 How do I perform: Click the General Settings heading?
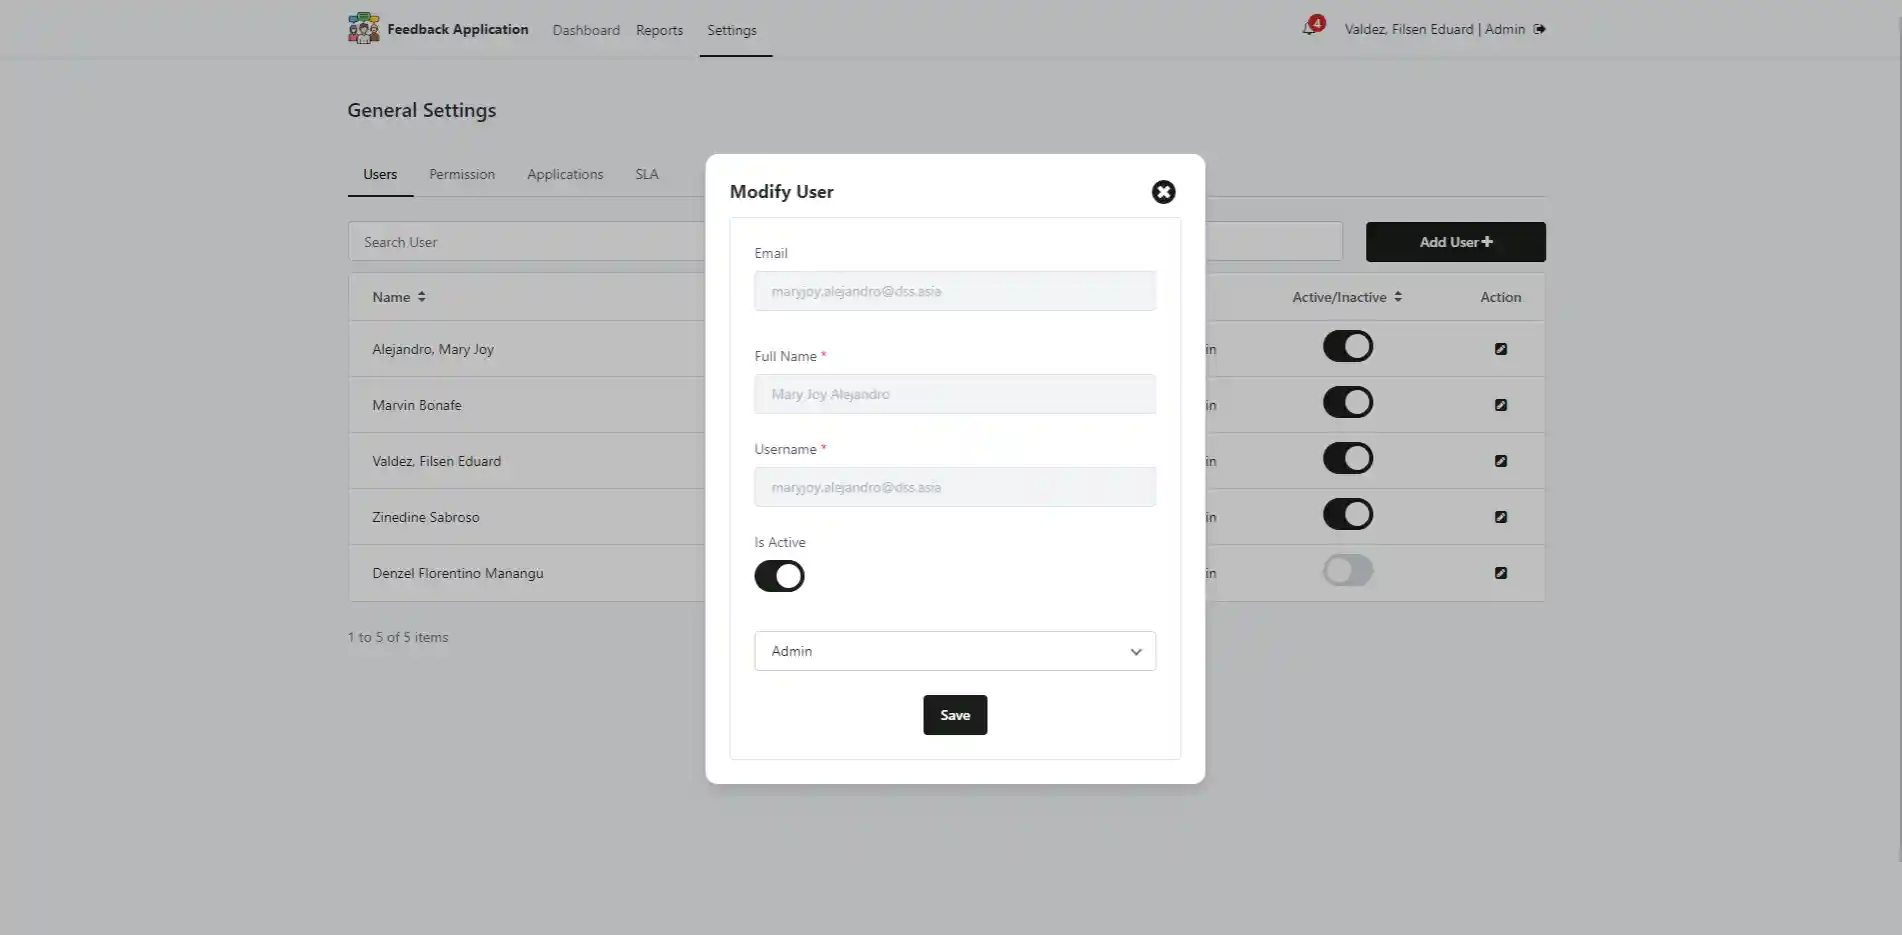click(x=422, y=110)
